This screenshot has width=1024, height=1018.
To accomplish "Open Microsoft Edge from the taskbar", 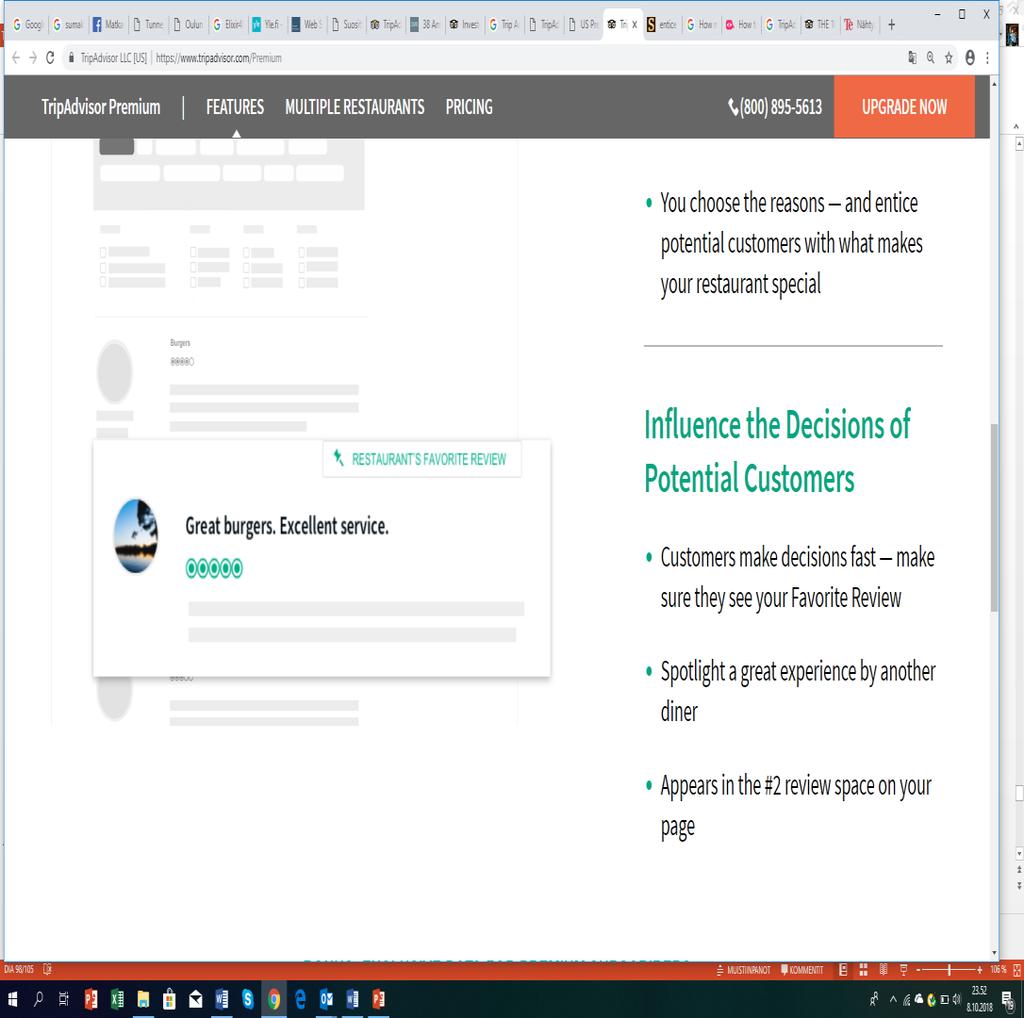I will pyautogui.click(x=300, y=999).
